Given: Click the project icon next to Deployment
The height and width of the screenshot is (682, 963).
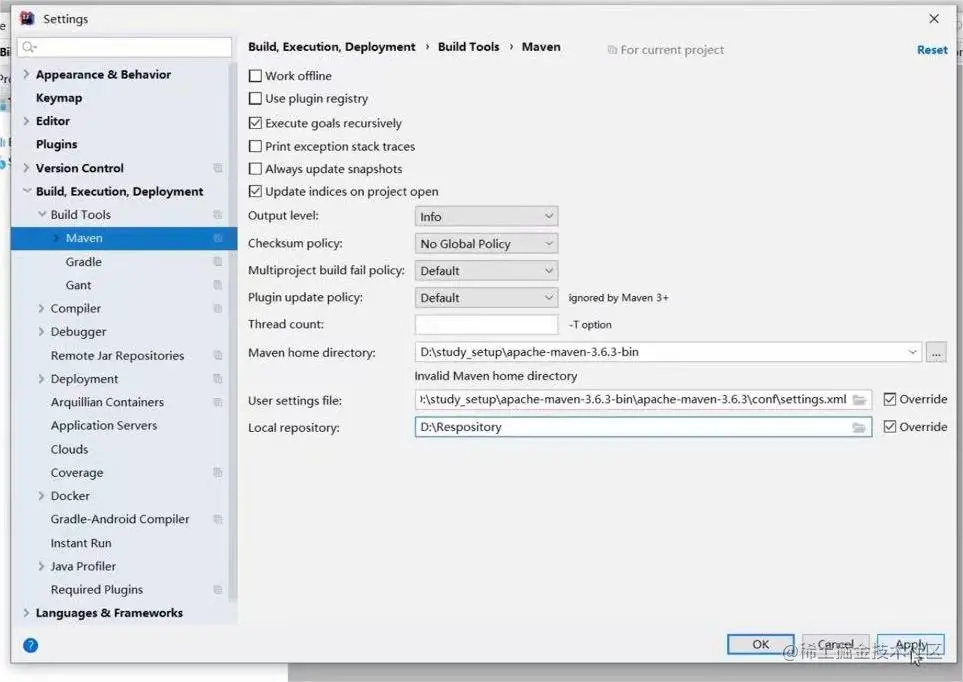Looking at the screenshot, I should [217, 378].
